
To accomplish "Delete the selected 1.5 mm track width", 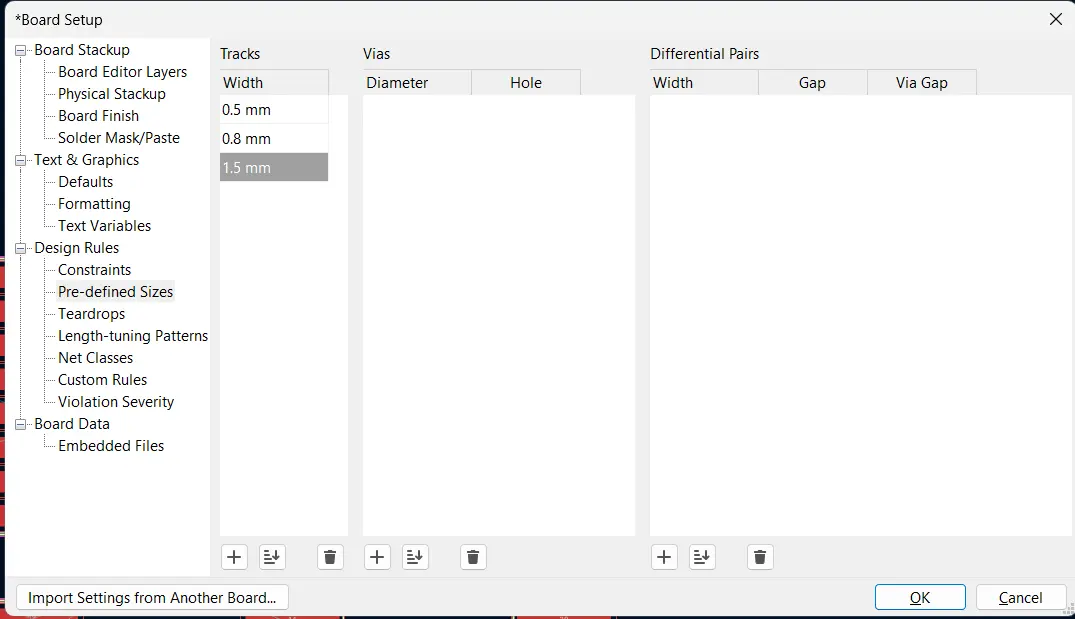I will click(x=330, y=557).
